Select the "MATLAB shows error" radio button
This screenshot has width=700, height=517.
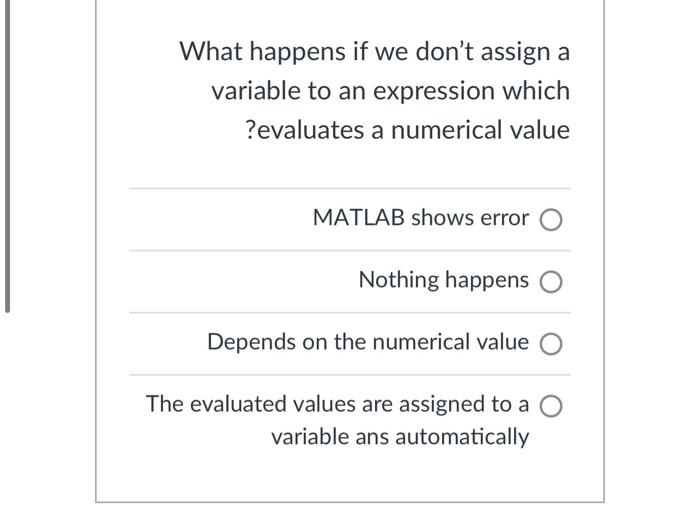tap(550, 219)
